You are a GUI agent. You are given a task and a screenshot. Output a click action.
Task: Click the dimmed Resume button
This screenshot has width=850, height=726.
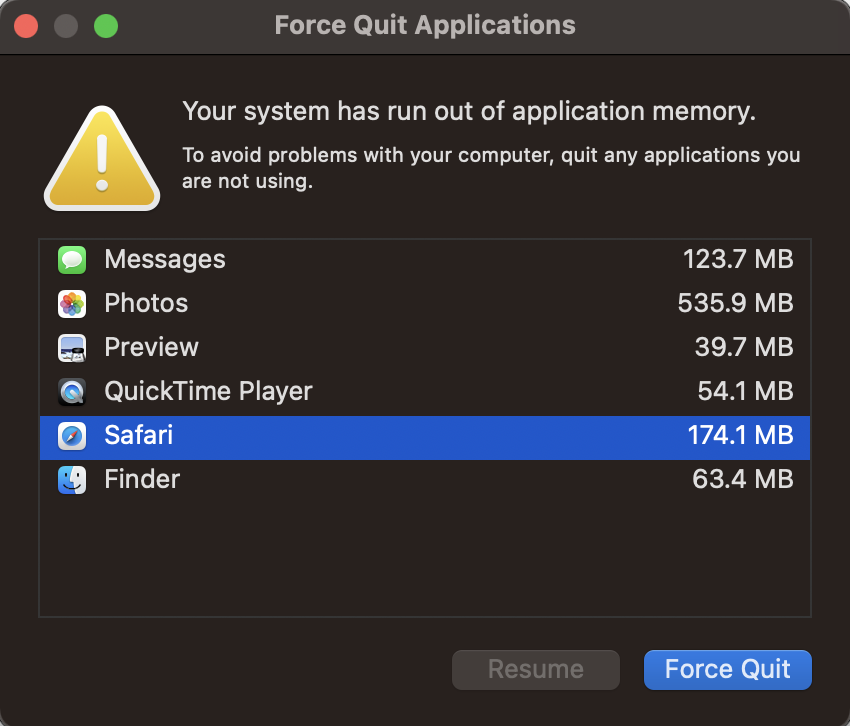[536, 670]
